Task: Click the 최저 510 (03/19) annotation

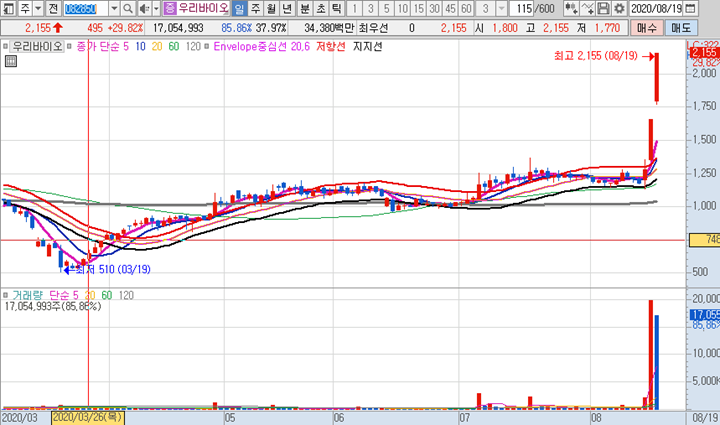Action: coord(112,269)
